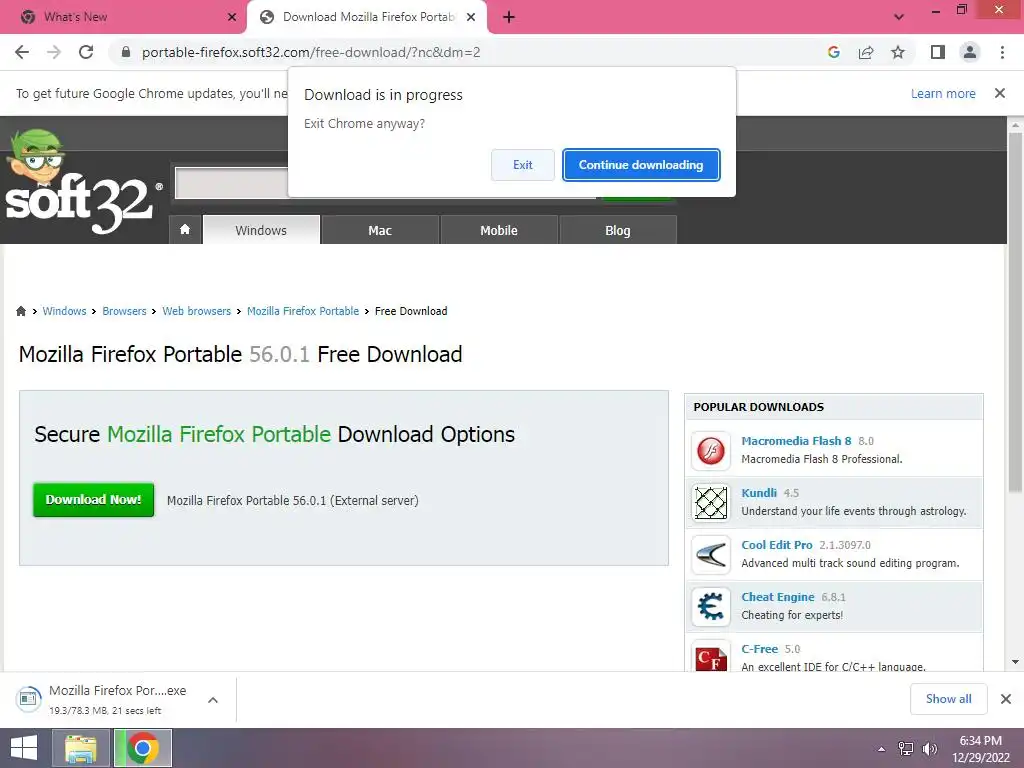This screenshot has width=1024, height=768.
Task: Open the C-Free link
Action: point(760,648)
